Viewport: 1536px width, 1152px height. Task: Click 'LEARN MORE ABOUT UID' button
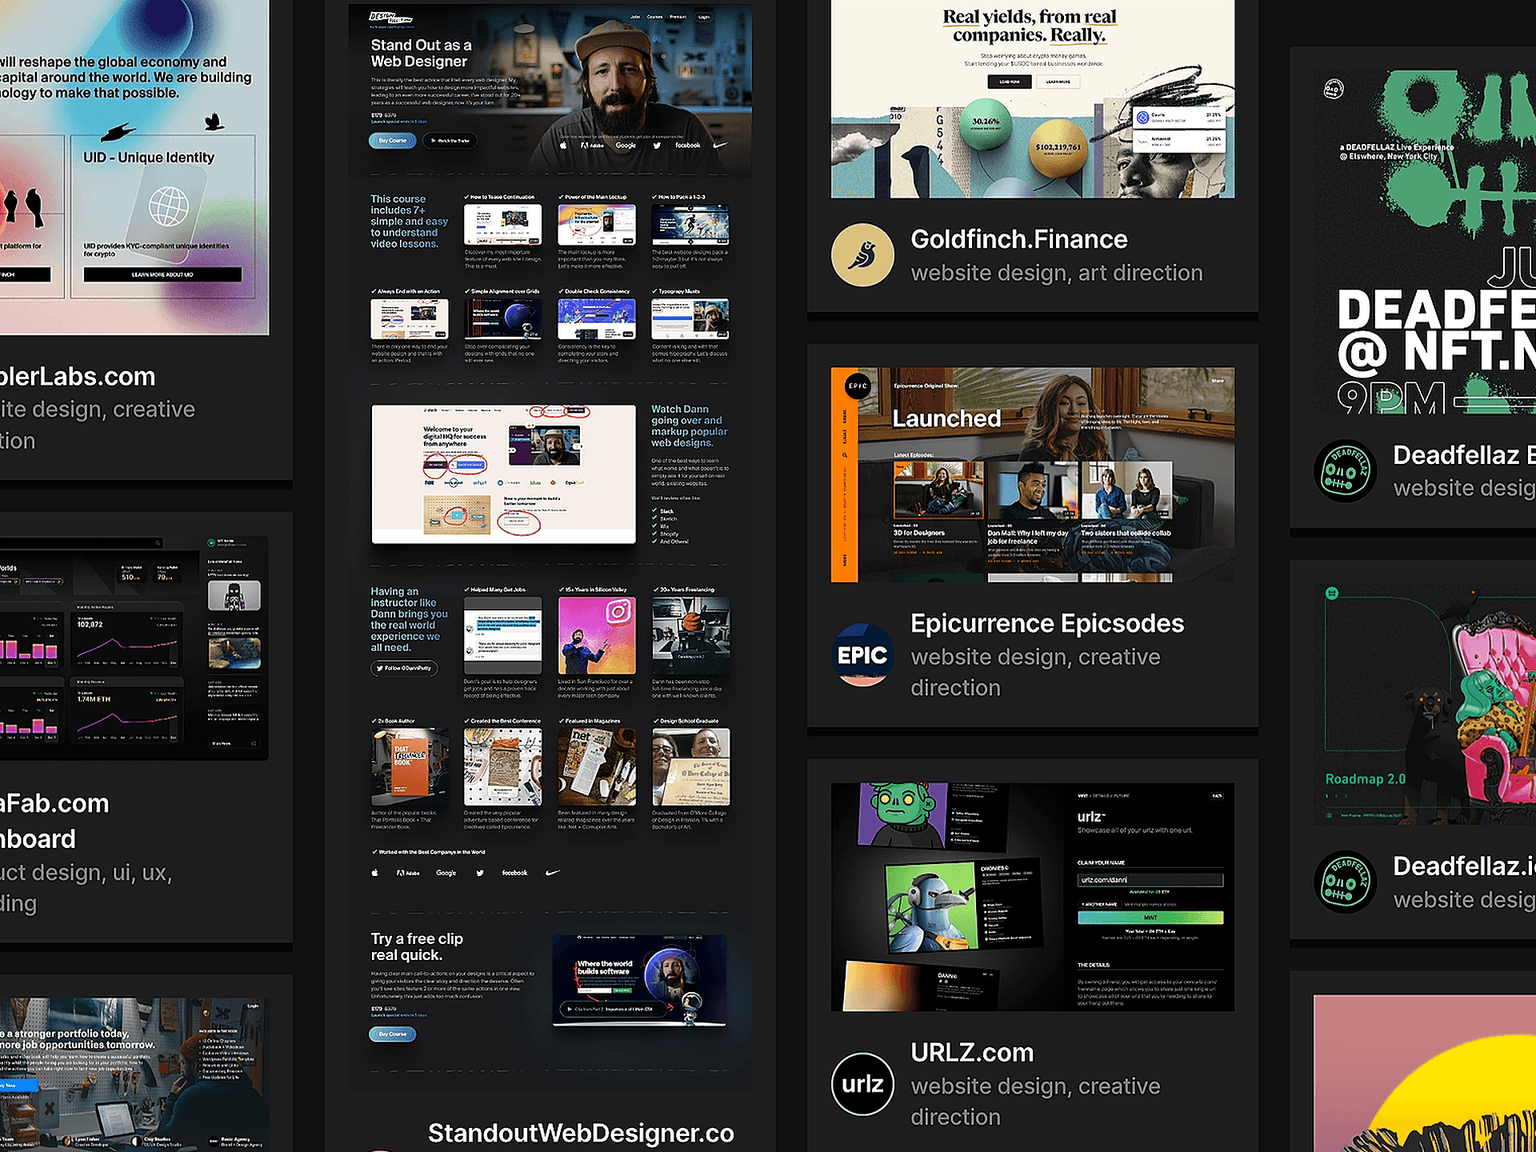tap(162, 274)
